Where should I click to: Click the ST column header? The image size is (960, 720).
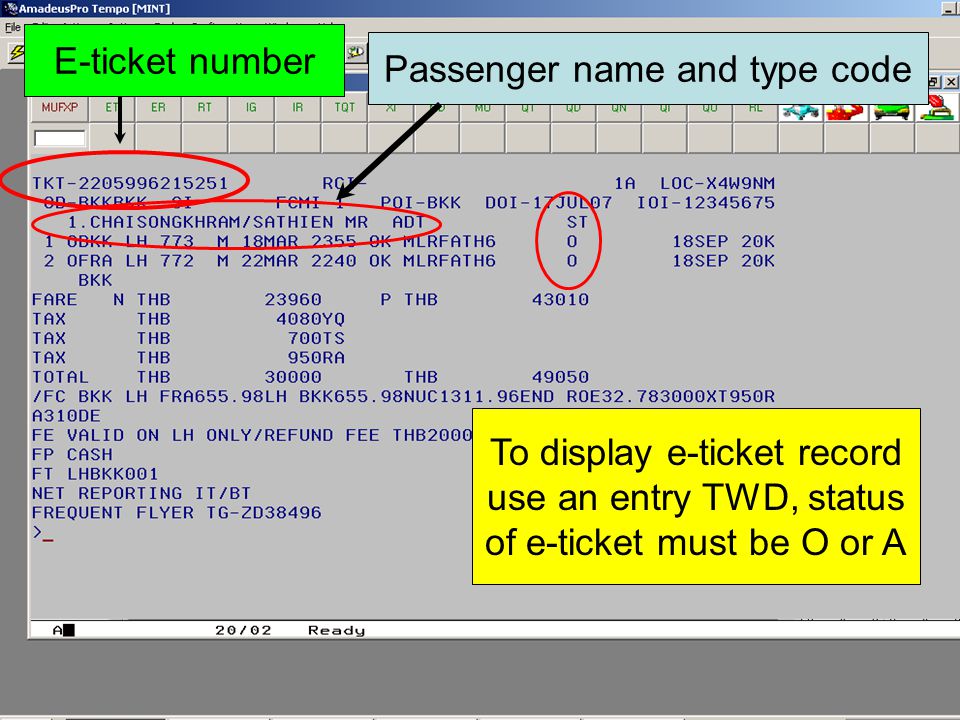577,222
